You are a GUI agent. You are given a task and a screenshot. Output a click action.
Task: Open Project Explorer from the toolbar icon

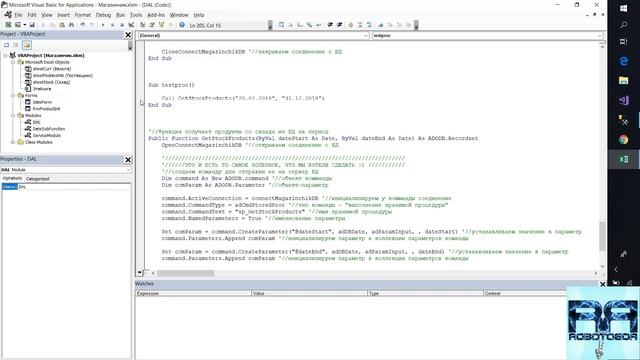point(142,25)
